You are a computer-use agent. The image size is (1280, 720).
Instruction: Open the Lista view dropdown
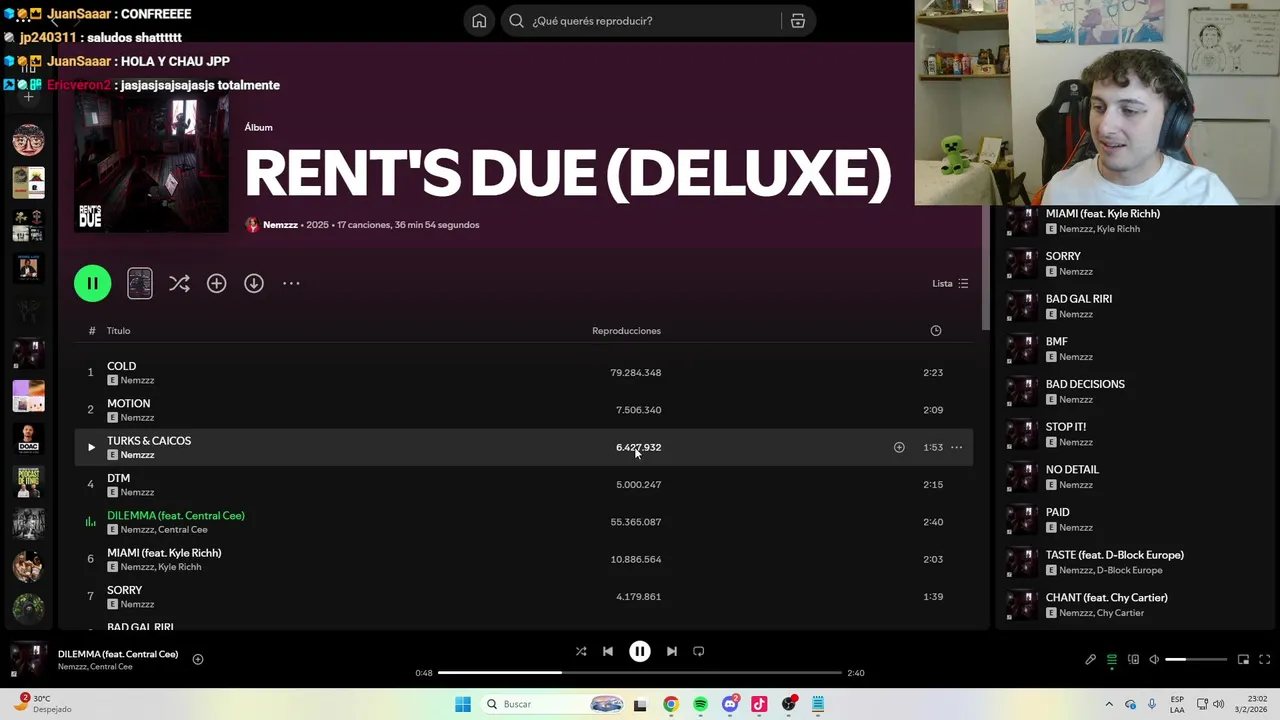[x=950, y=284]
